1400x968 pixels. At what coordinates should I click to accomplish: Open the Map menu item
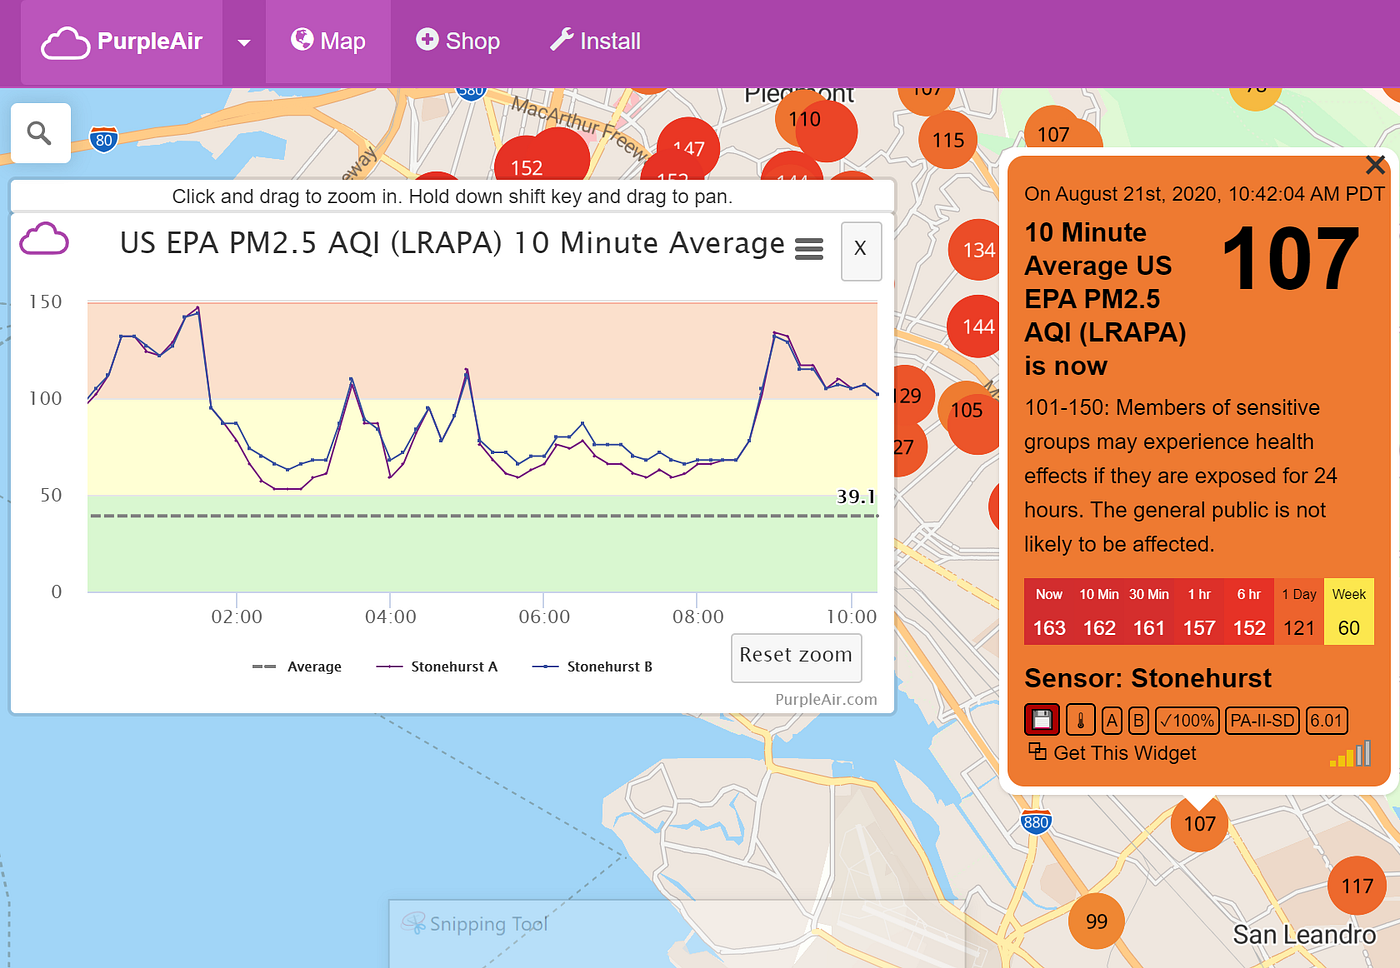point(328,42)
